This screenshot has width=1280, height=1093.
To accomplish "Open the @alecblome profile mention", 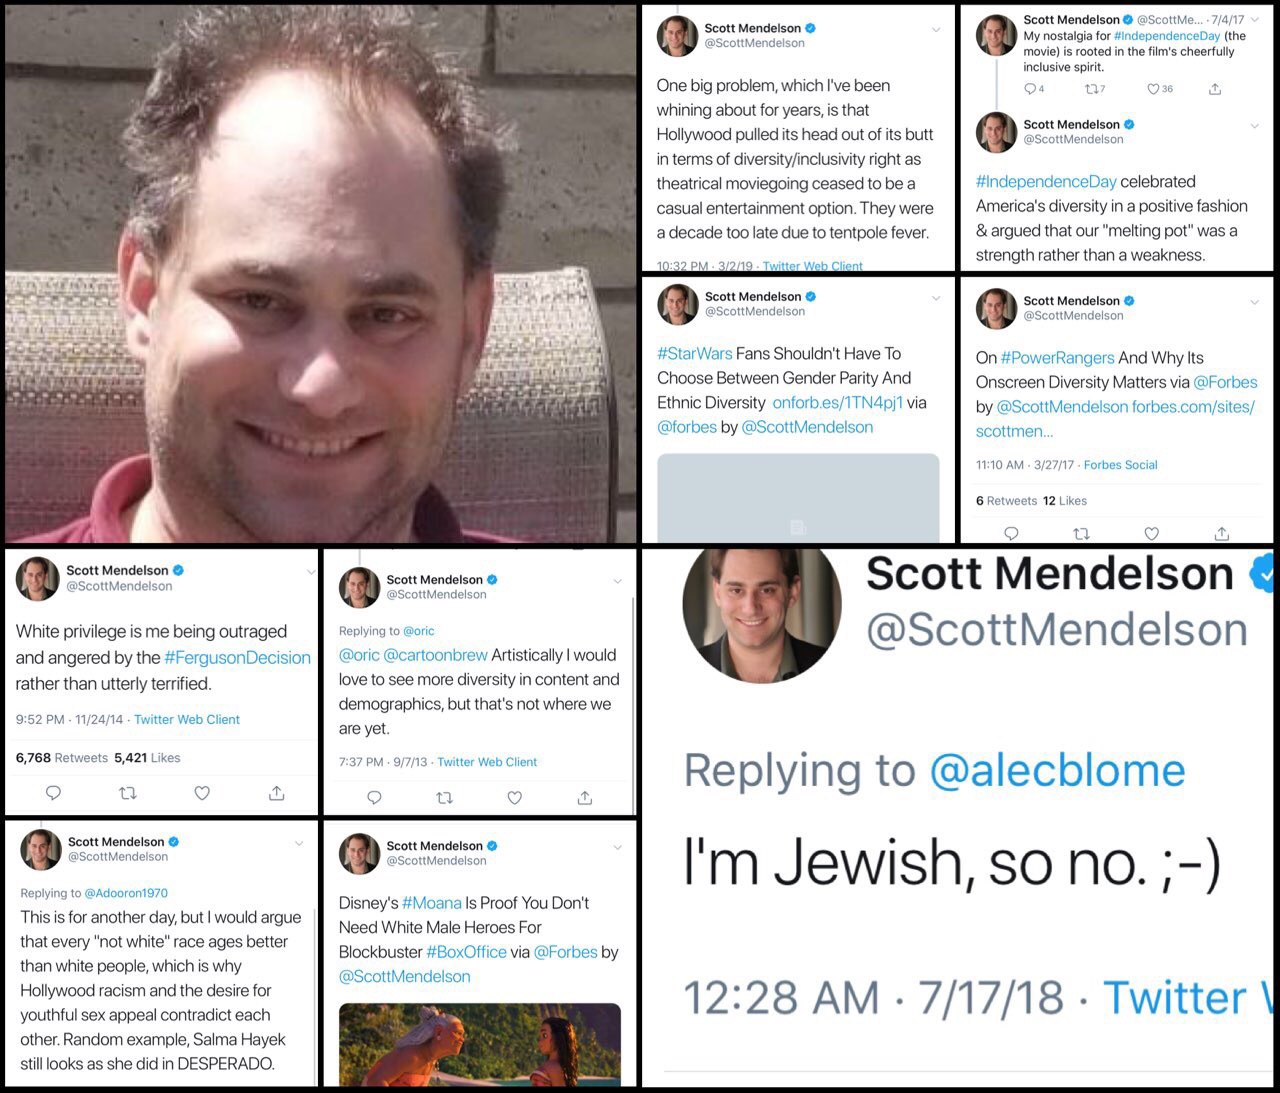I will (x=1057, y=771).
